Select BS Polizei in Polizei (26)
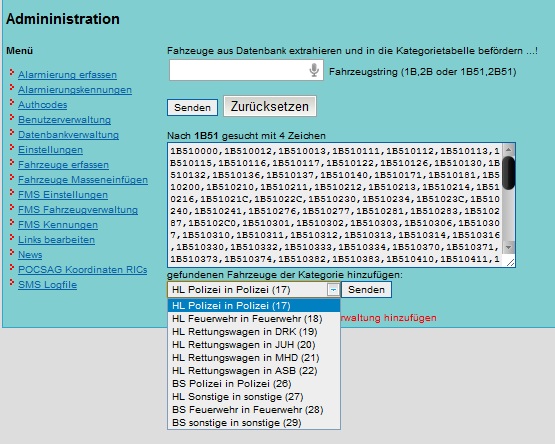 (x=254, y=384)
